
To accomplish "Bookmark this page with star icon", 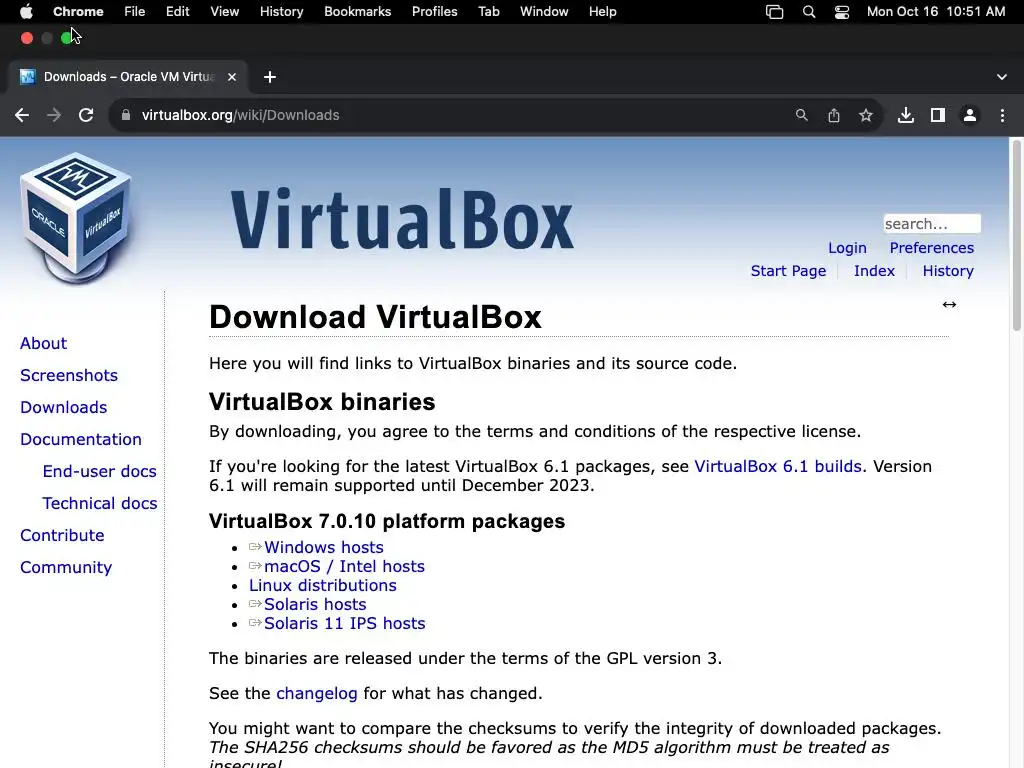I will point(866,116).
